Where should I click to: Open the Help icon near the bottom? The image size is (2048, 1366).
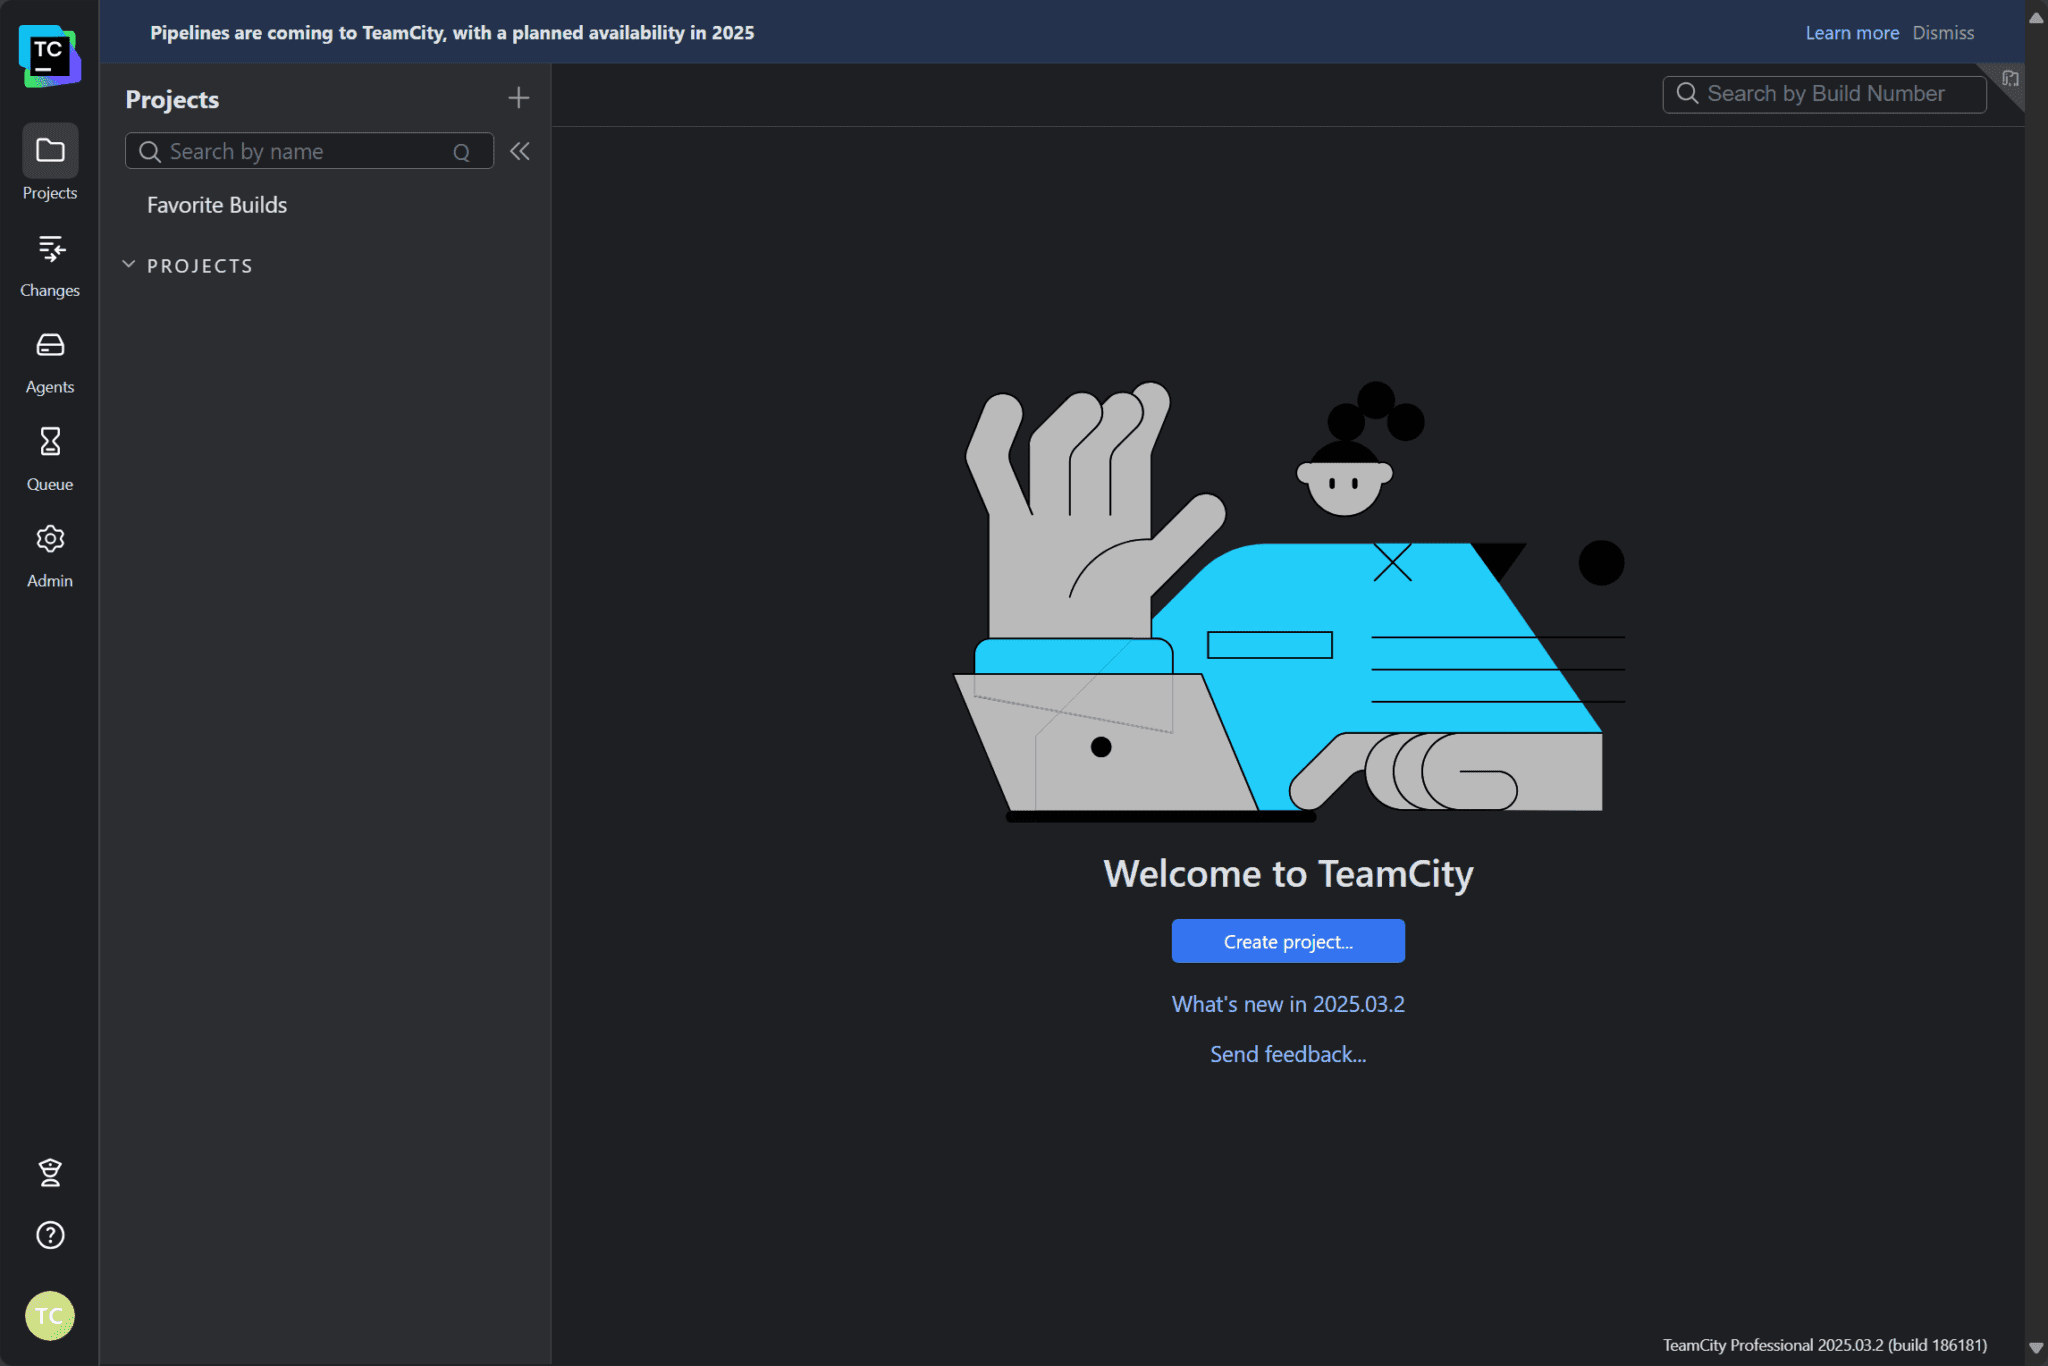tap(49, 1235)
